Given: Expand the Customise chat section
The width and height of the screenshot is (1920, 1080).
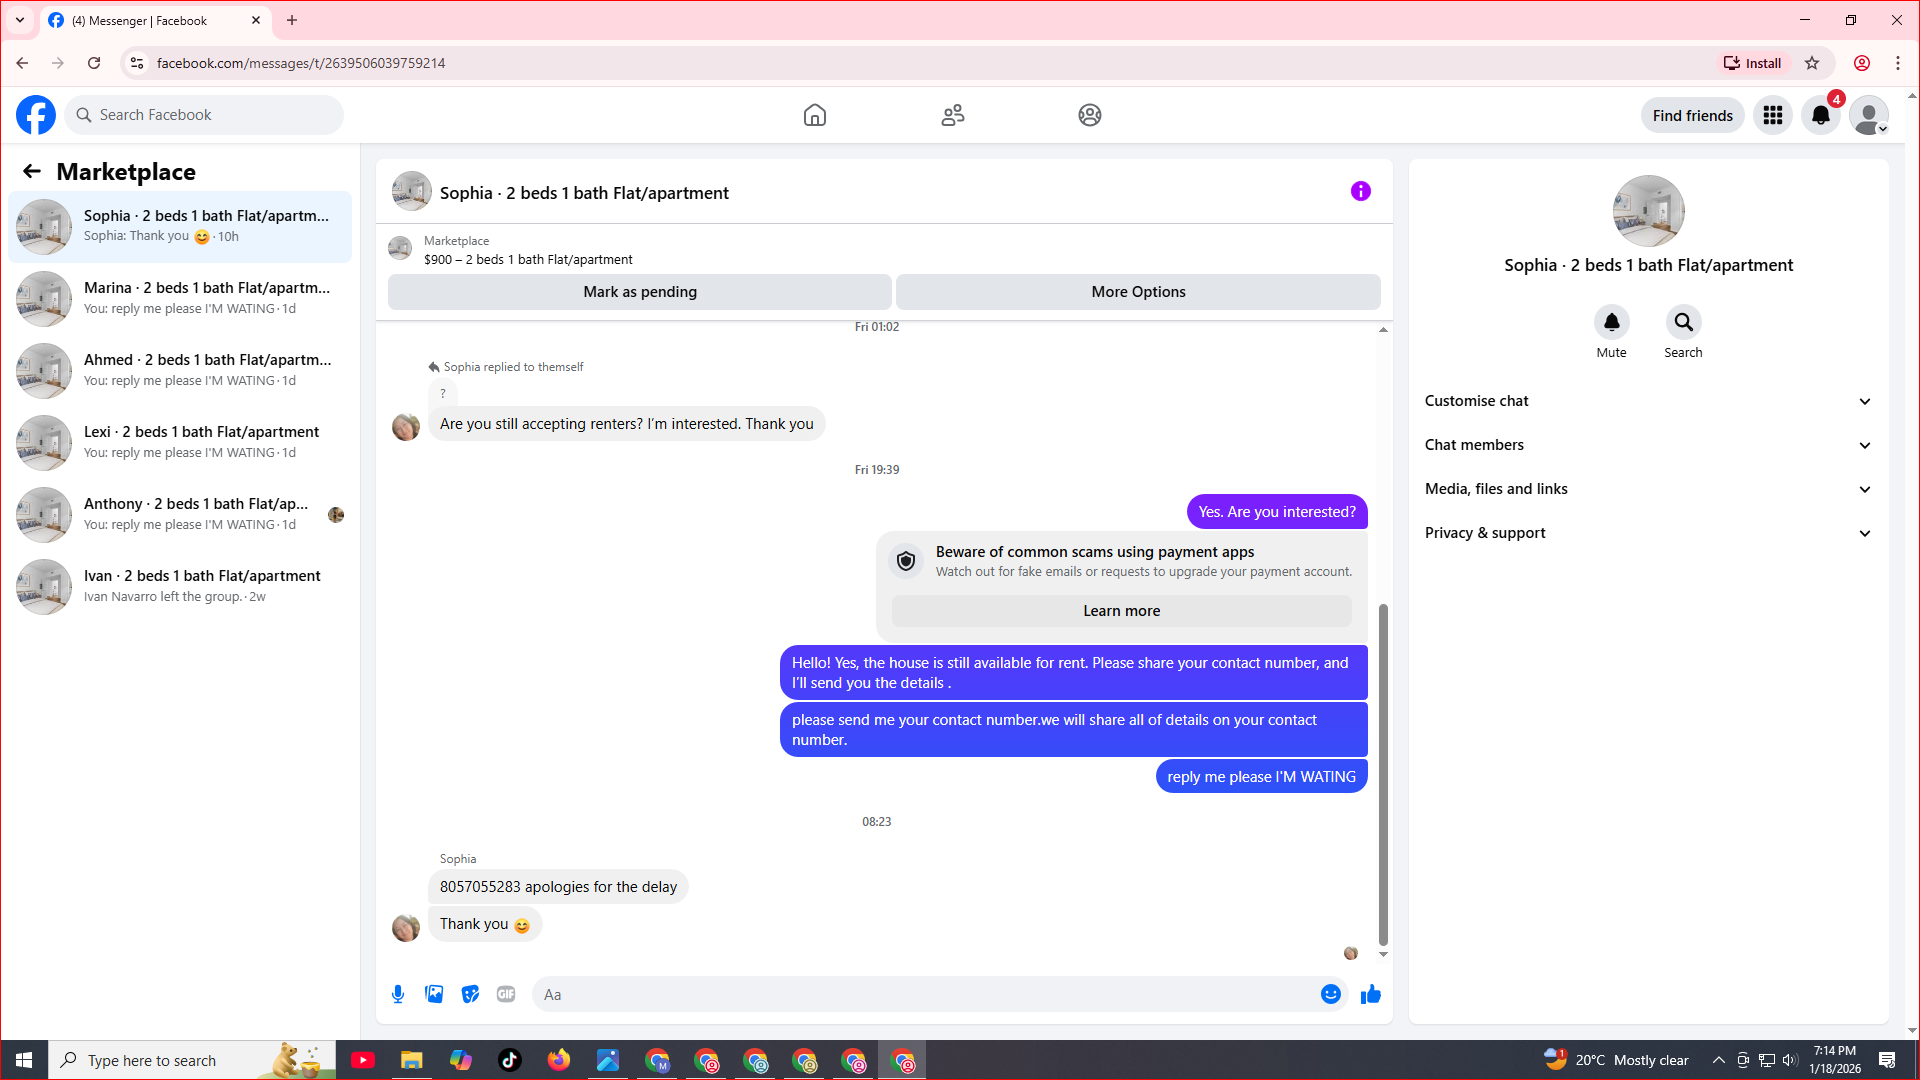Looking at the screenshot, I should click(1647, 401).
